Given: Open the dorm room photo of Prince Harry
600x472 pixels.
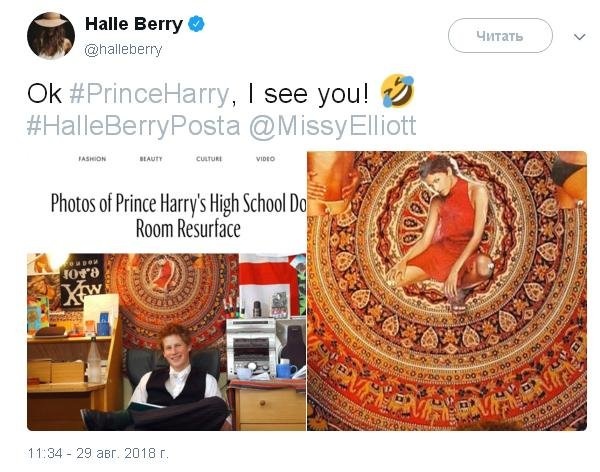Looking at the screenshot, I should click(166, 342).
